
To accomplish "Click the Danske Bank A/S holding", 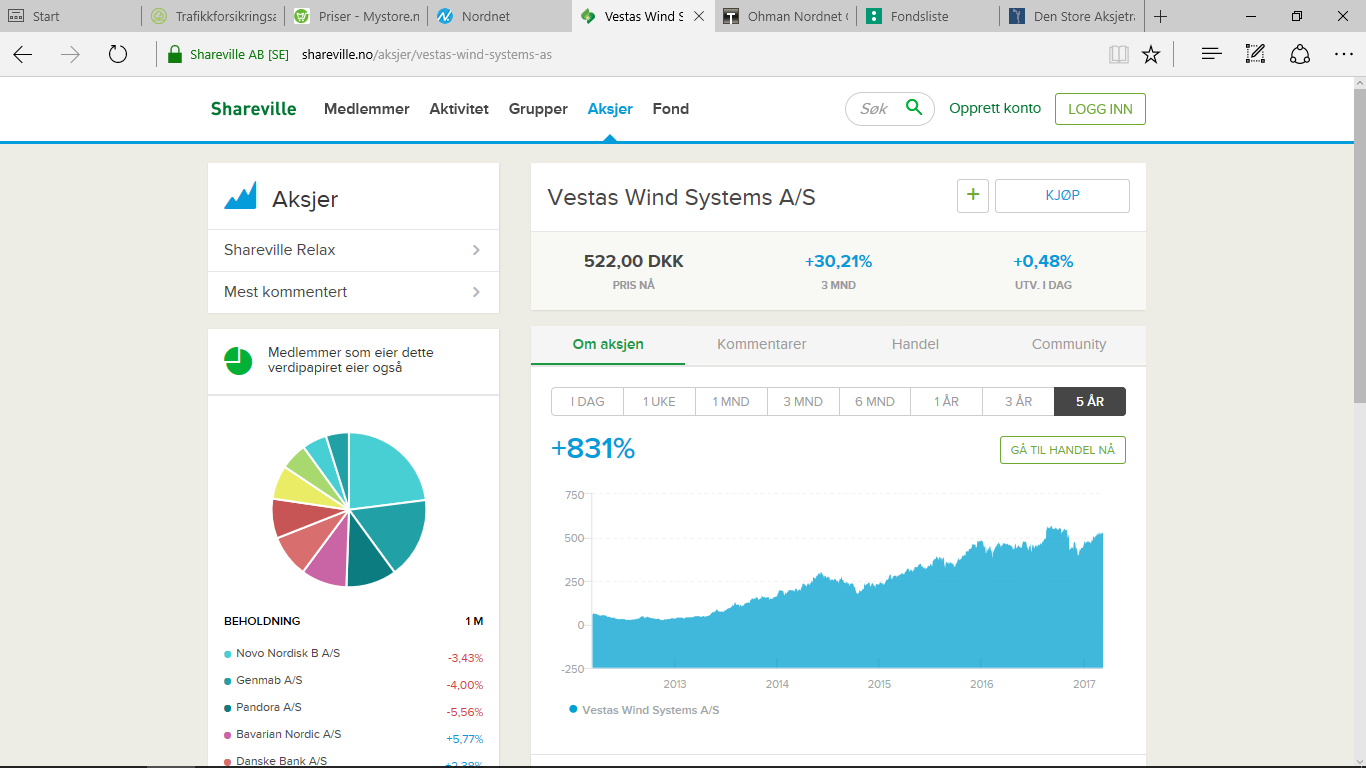I will point(282,761).
